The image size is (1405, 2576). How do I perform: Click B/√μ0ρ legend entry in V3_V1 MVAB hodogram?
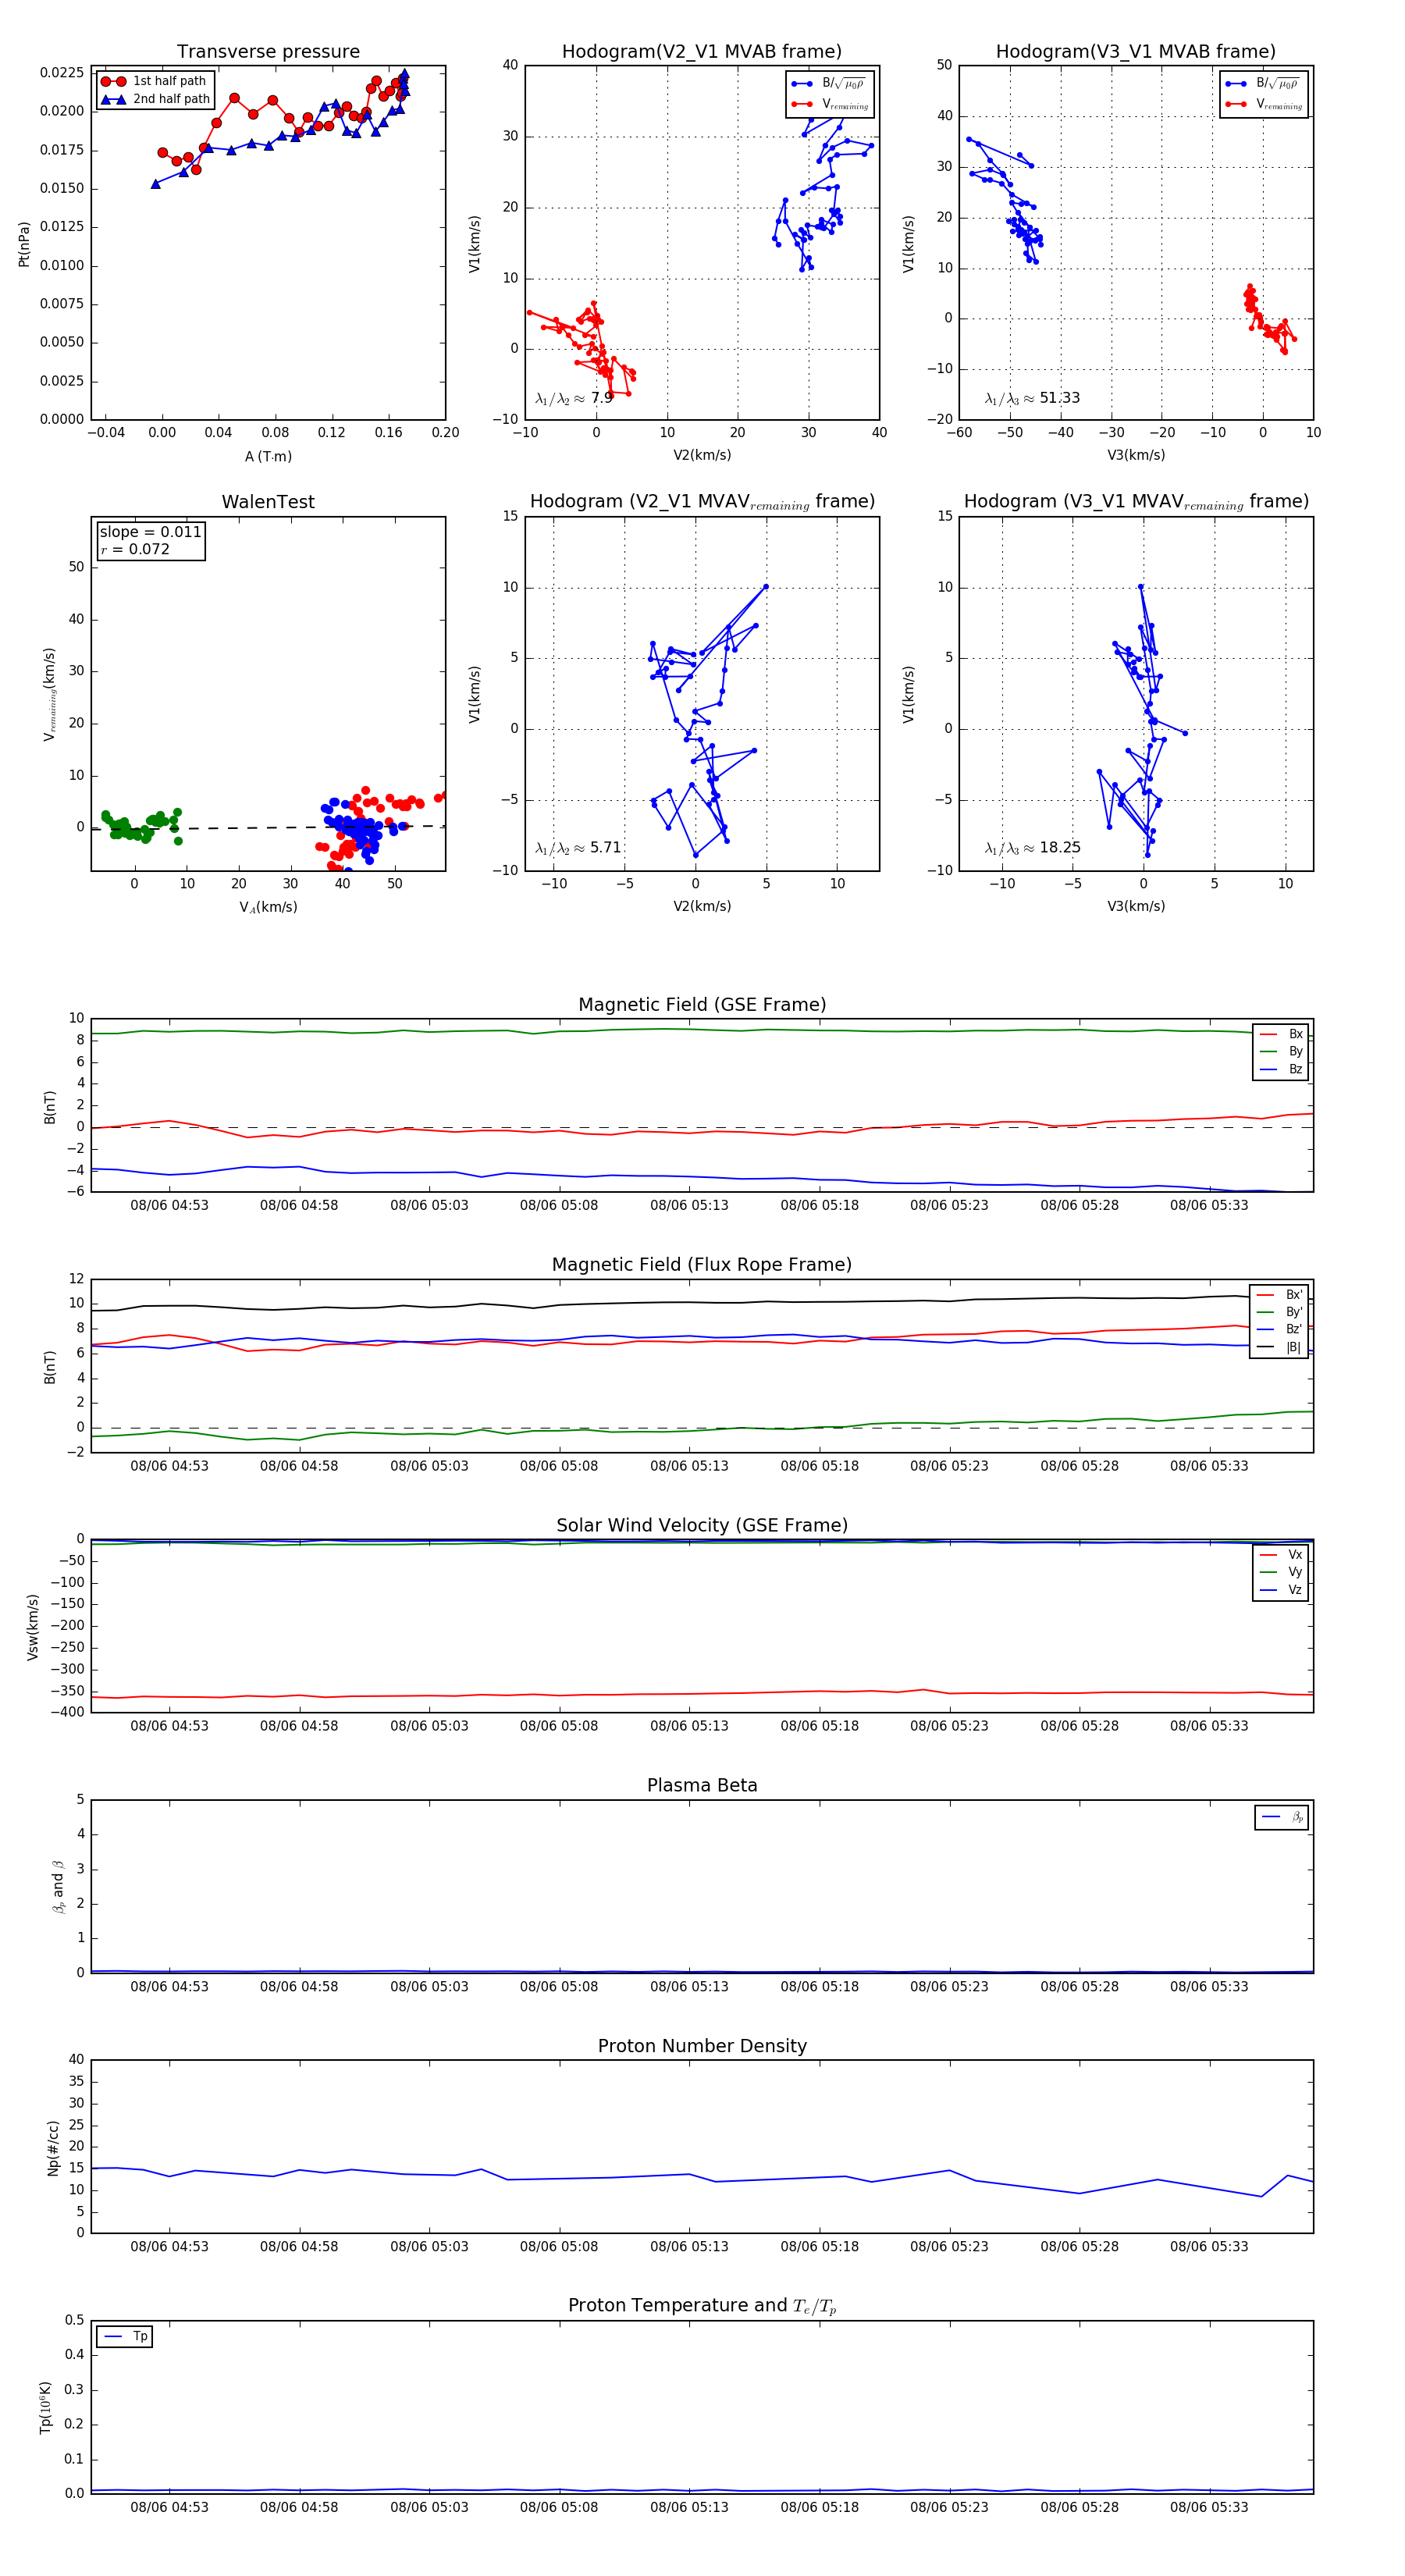click(x=1264, y=84)
